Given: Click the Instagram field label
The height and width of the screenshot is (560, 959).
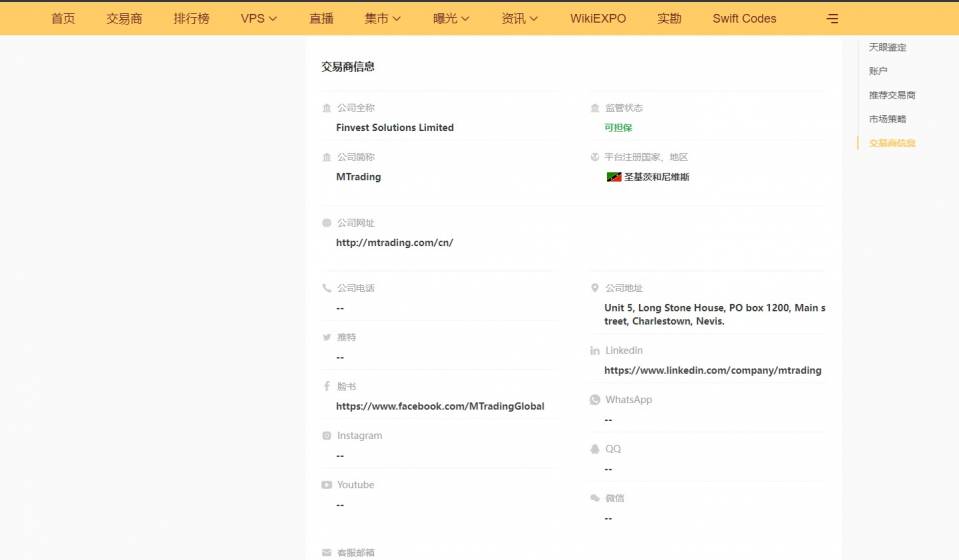Looking at the screenshot, I should click(360, 436).
